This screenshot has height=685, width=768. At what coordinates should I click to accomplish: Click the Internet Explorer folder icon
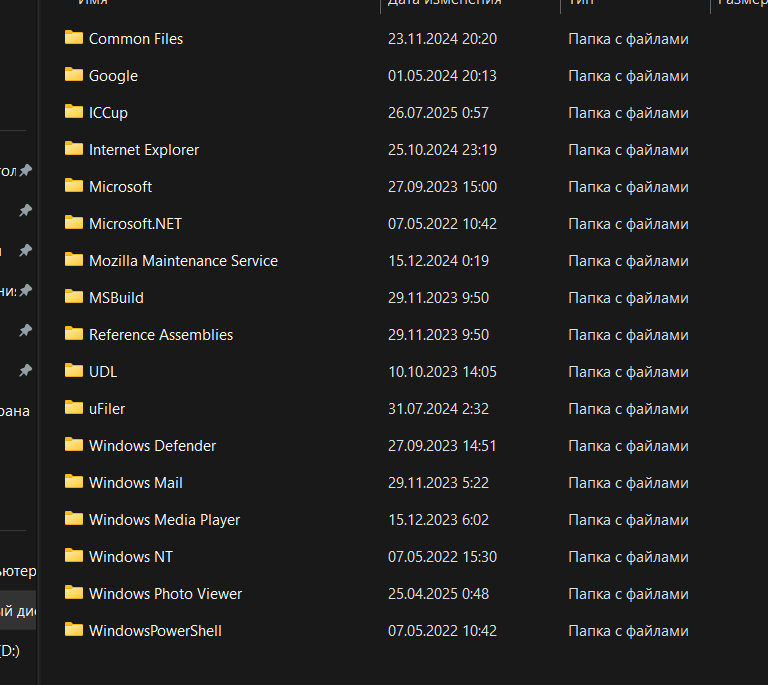pos(74,149)
